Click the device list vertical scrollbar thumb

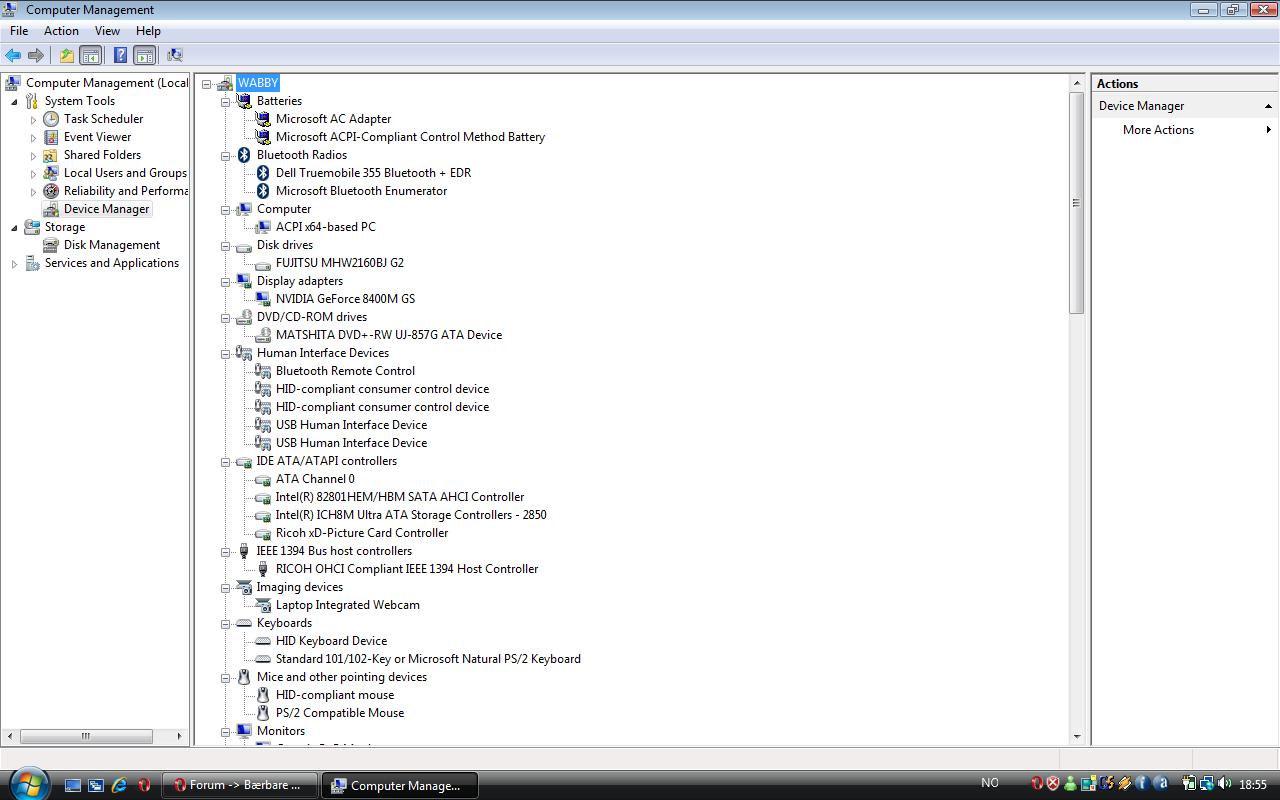(x=1077, y=203)
